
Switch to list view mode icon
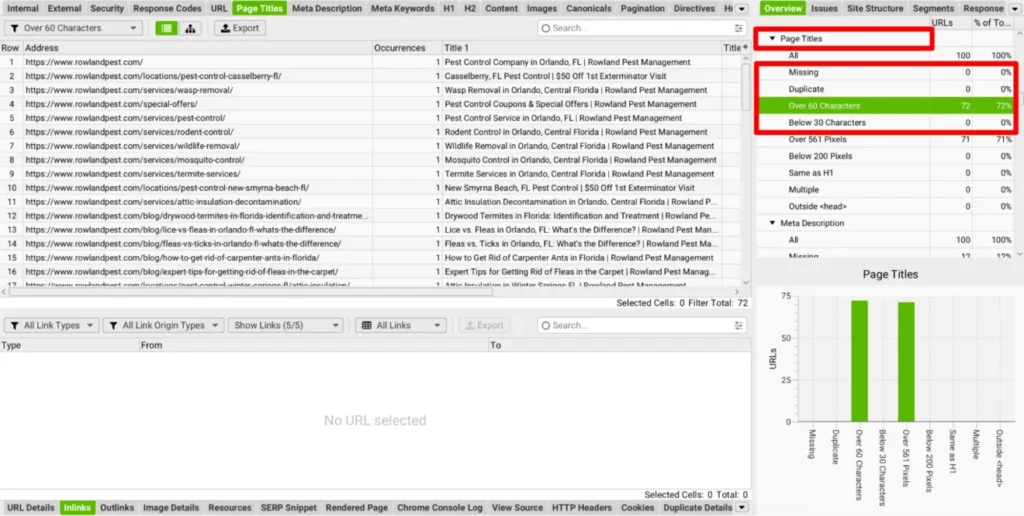[167, 28]
